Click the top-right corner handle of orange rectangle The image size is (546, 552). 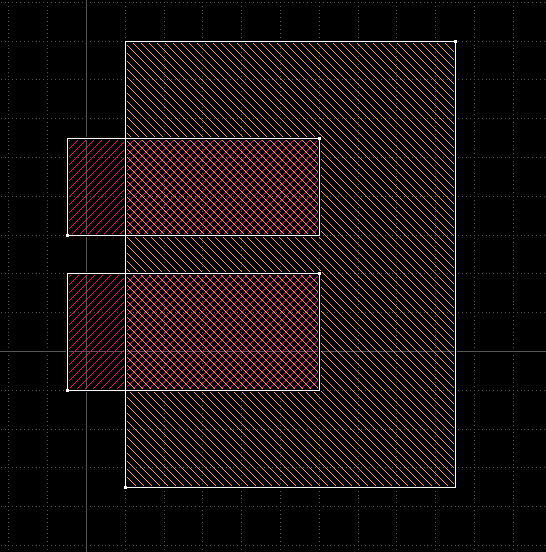455,42
